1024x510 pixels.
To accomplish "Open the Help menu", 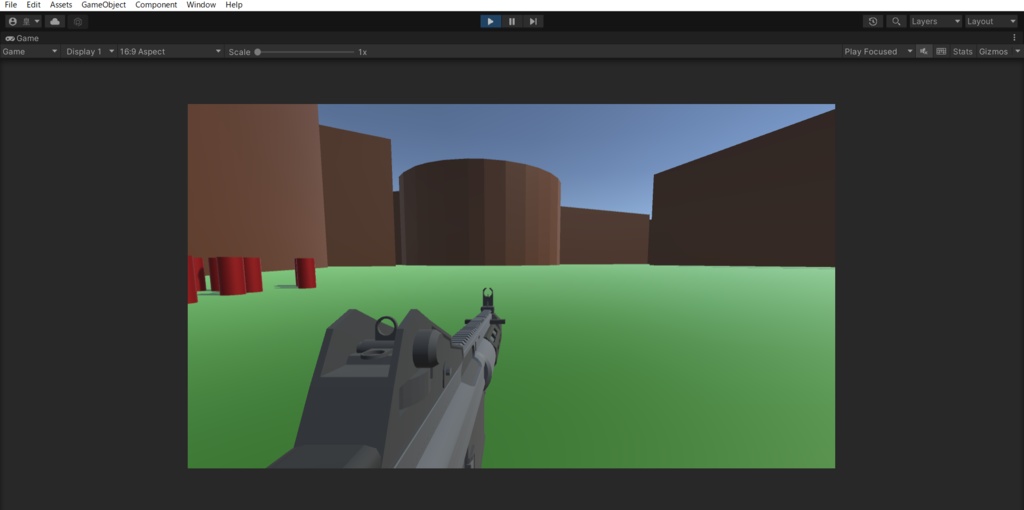I will click(x=234, y=5).
